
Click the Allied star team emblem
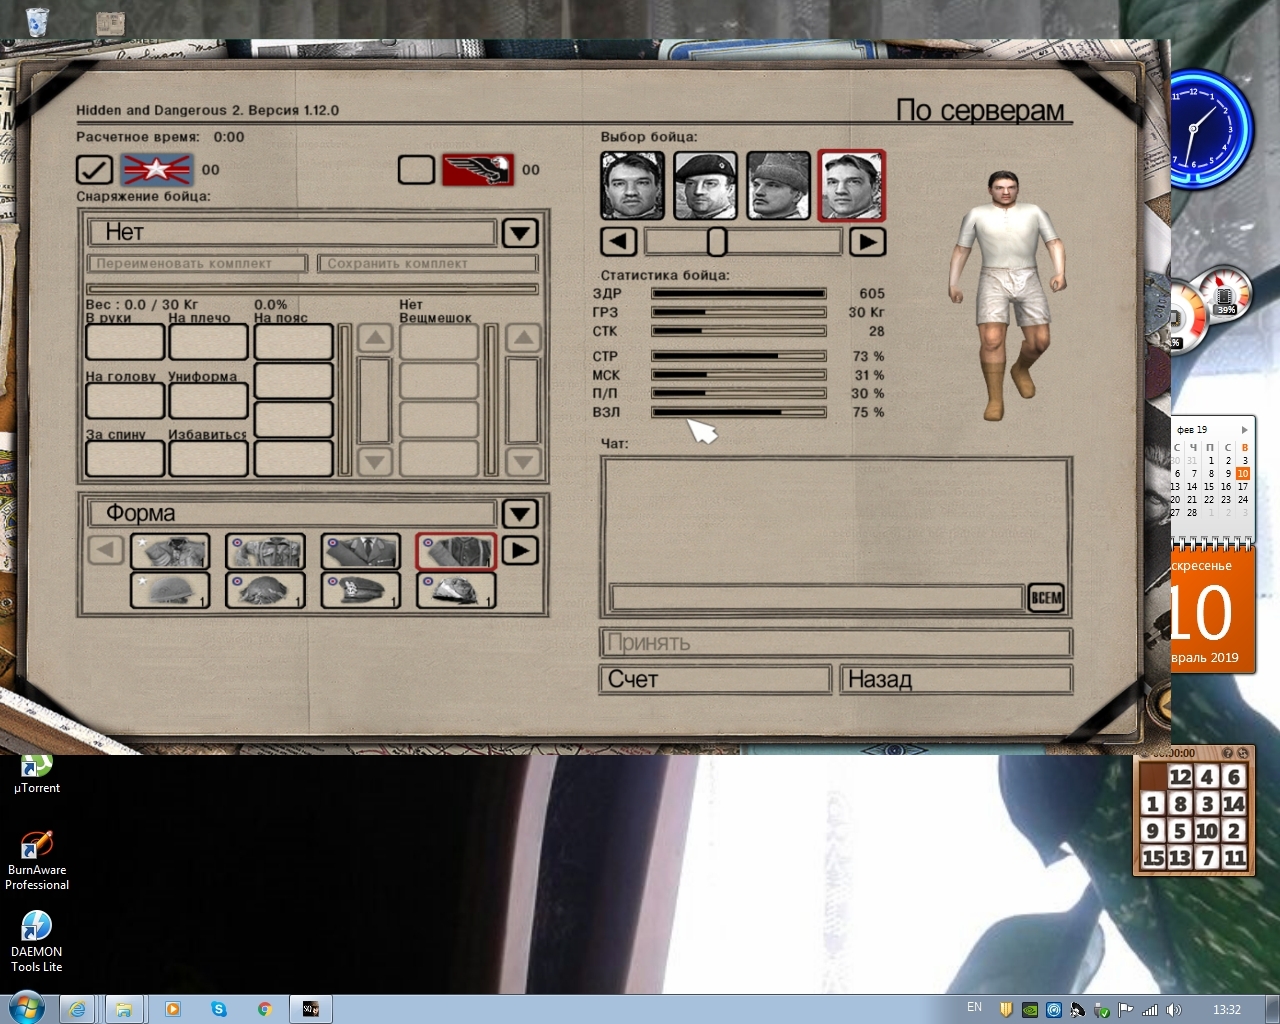[x=156, y=170]
